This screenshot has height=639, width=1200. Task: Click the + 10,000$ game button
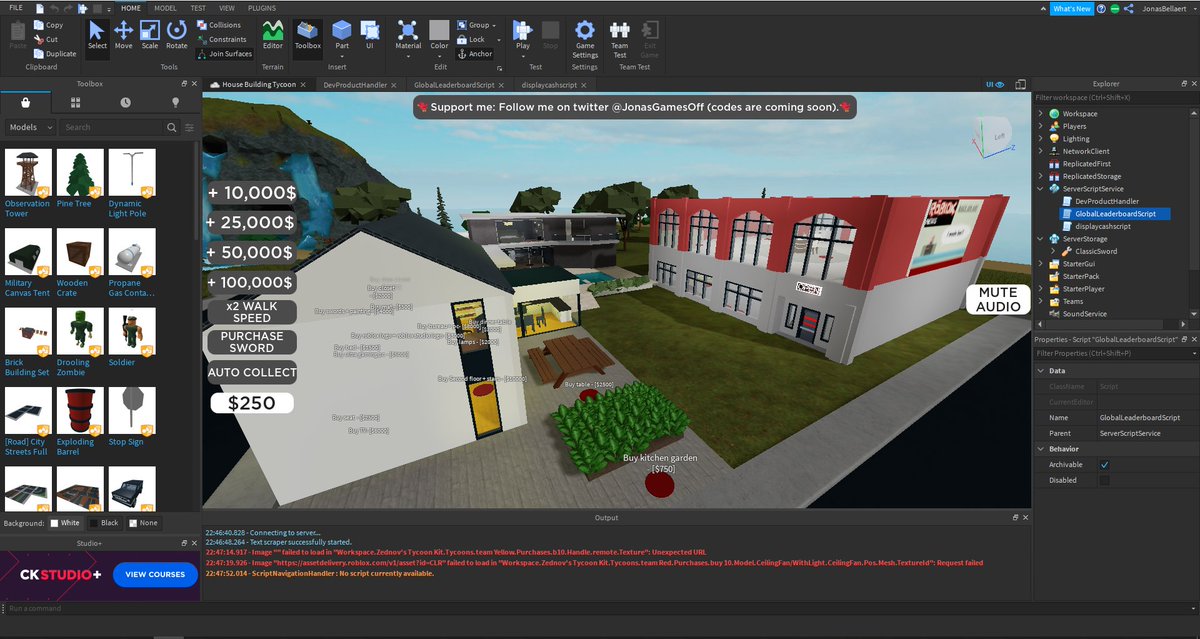250,193
